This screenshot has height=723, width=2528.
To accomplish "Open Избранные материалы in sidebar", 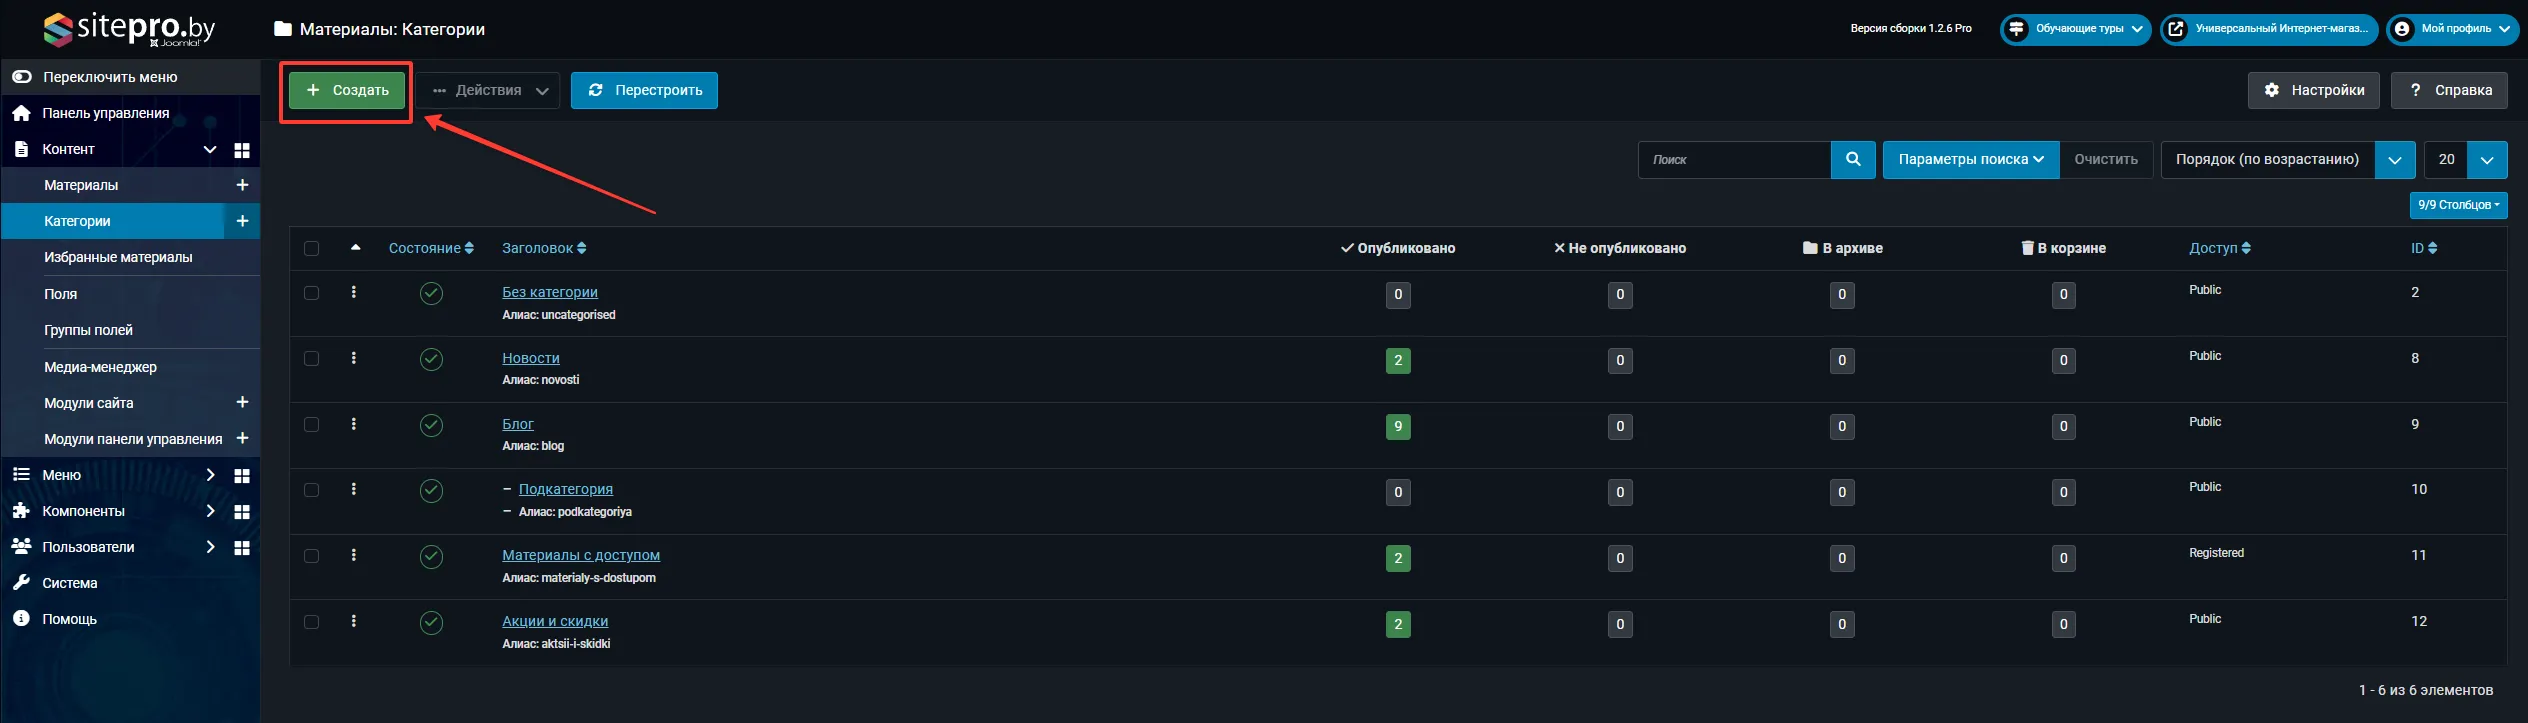I will point(118,257).
